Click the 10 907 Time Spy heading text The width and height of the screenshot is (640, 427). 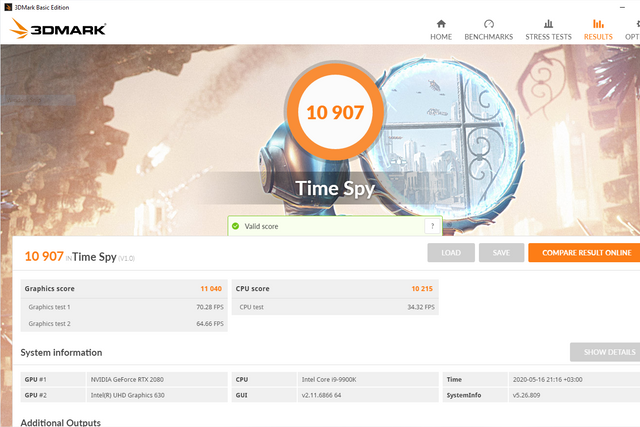(80, 257)
